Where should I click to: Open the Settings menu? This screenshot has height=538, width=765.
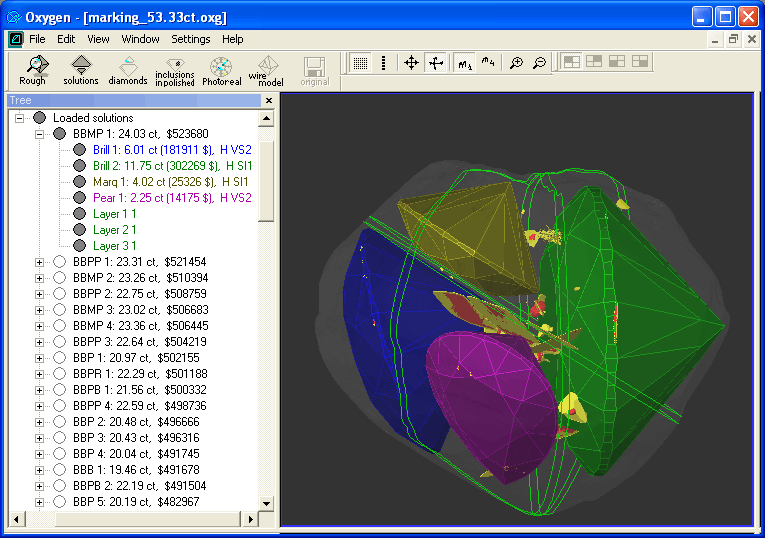[190, 39]
